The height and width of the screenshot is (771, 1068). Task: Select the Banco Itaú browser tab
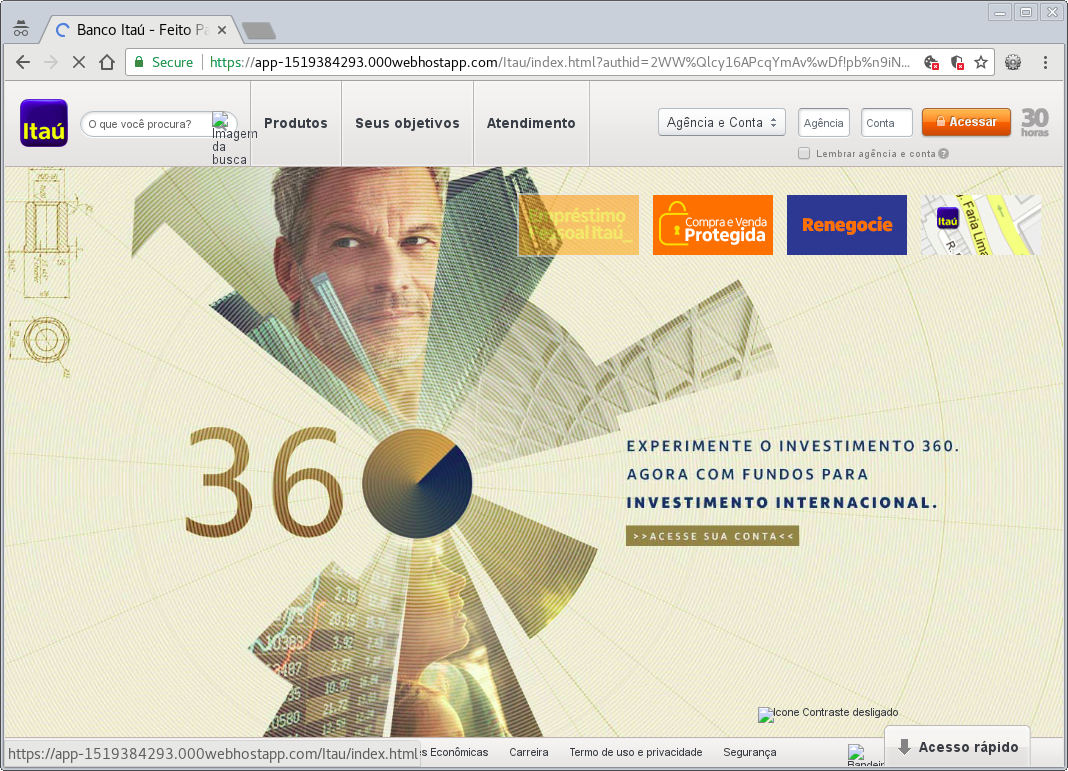click(x=141, y=30)
